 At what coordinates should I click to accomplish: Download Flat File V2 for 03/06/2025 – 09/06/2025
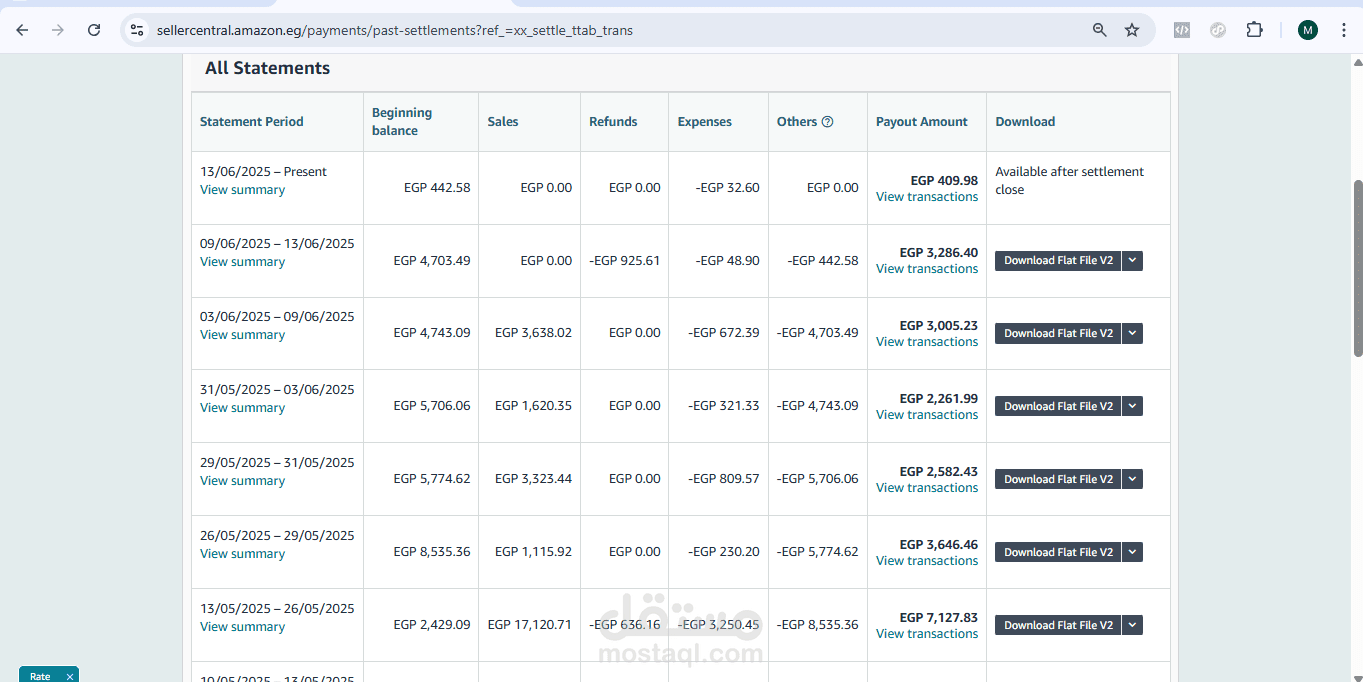point(1058,334)
